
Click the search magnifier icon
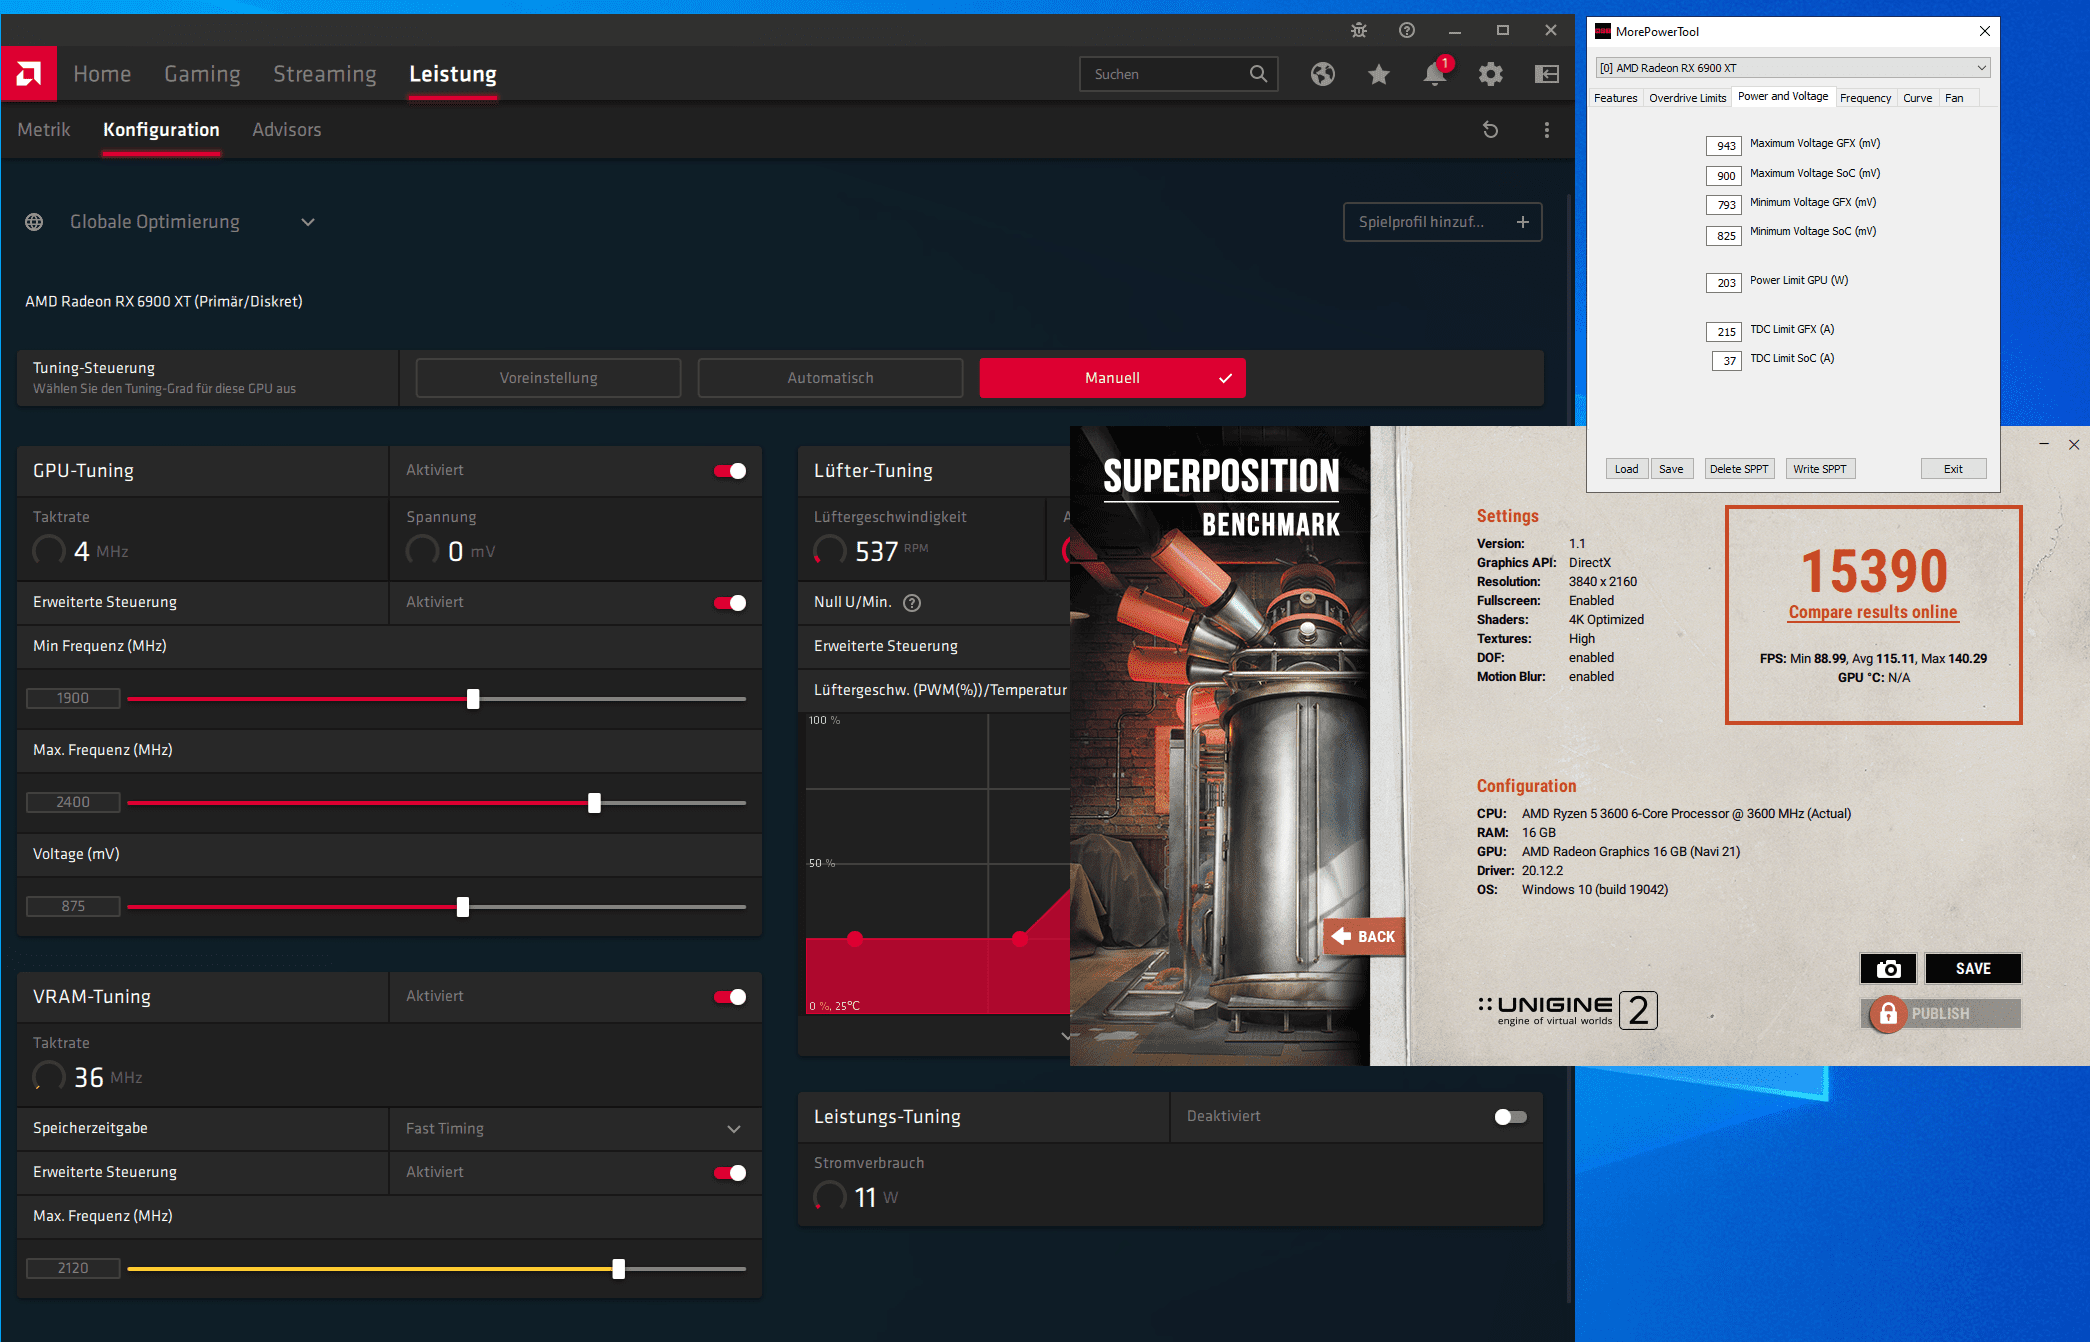1258,74
